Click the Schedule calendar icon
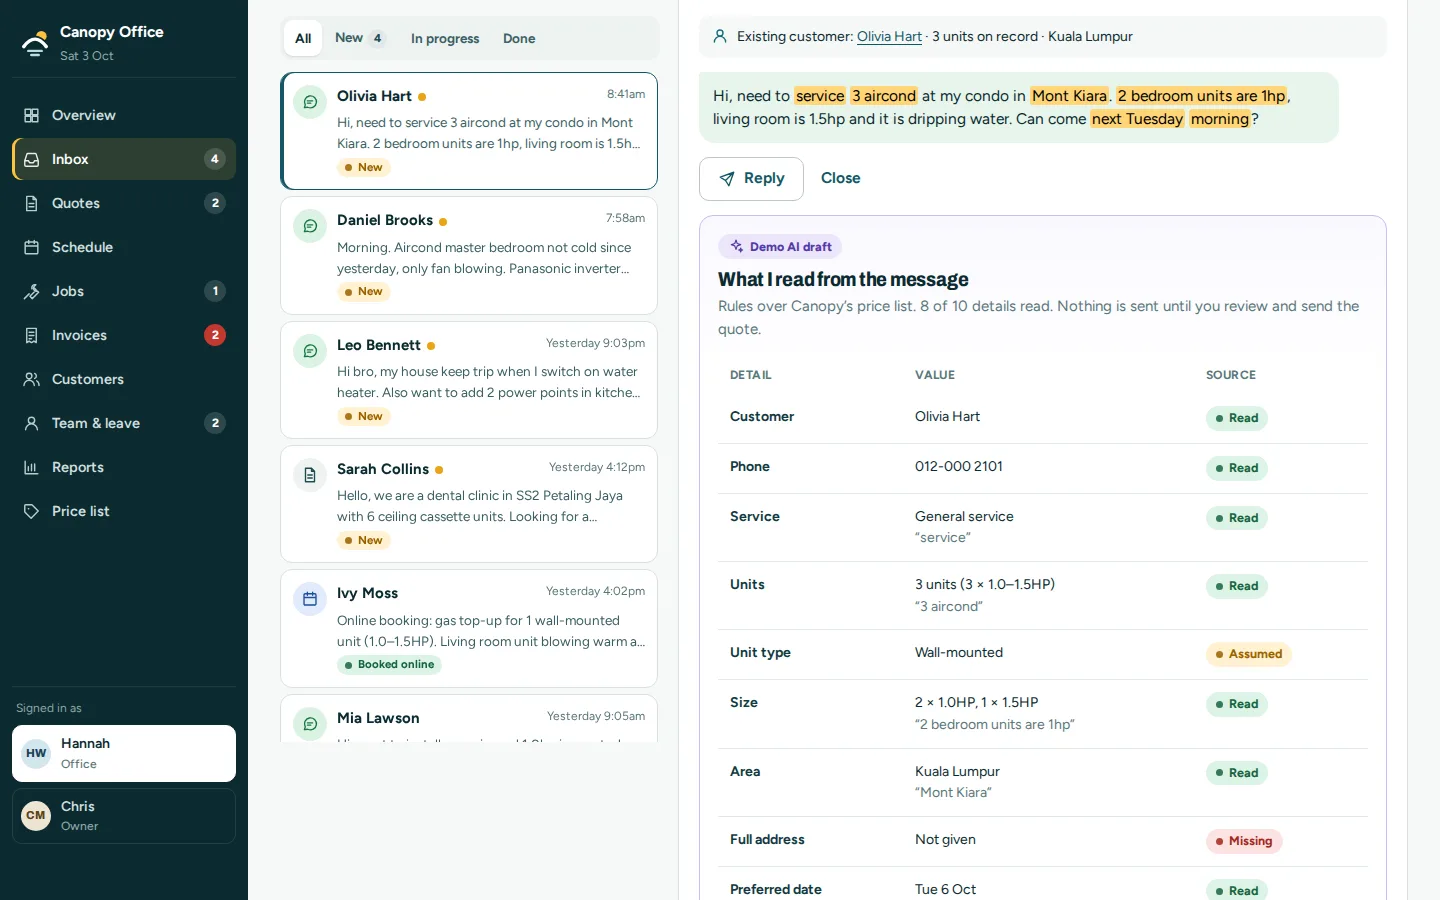This screenshot has height=900, width=1440. (x=32, y=247)
